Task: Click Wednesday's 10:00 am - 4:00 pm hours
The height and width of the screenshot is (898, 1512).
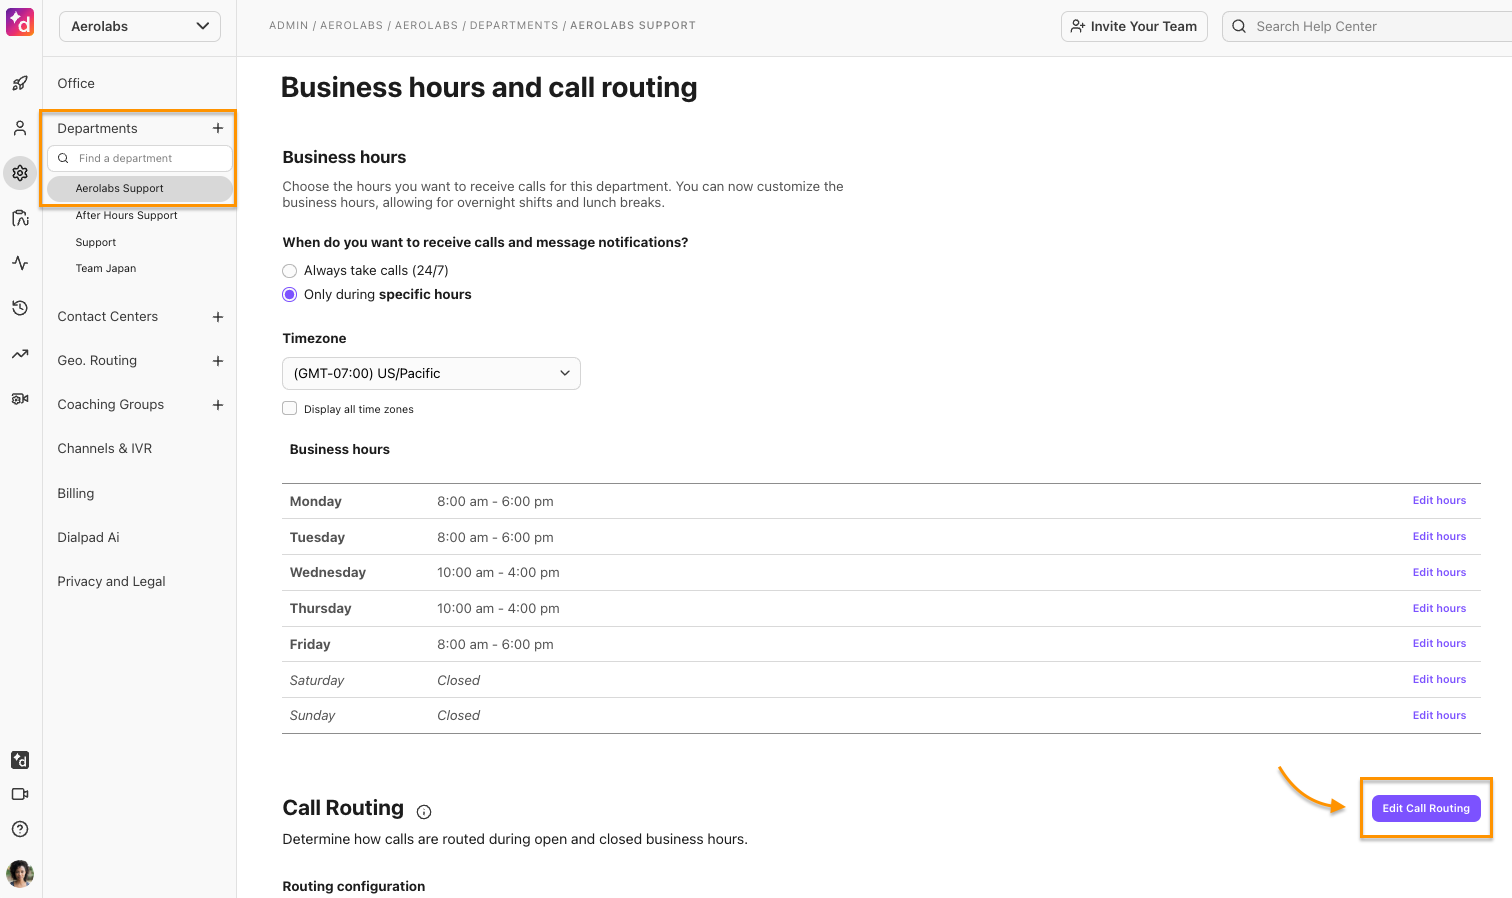Action: tap(498, 572)
